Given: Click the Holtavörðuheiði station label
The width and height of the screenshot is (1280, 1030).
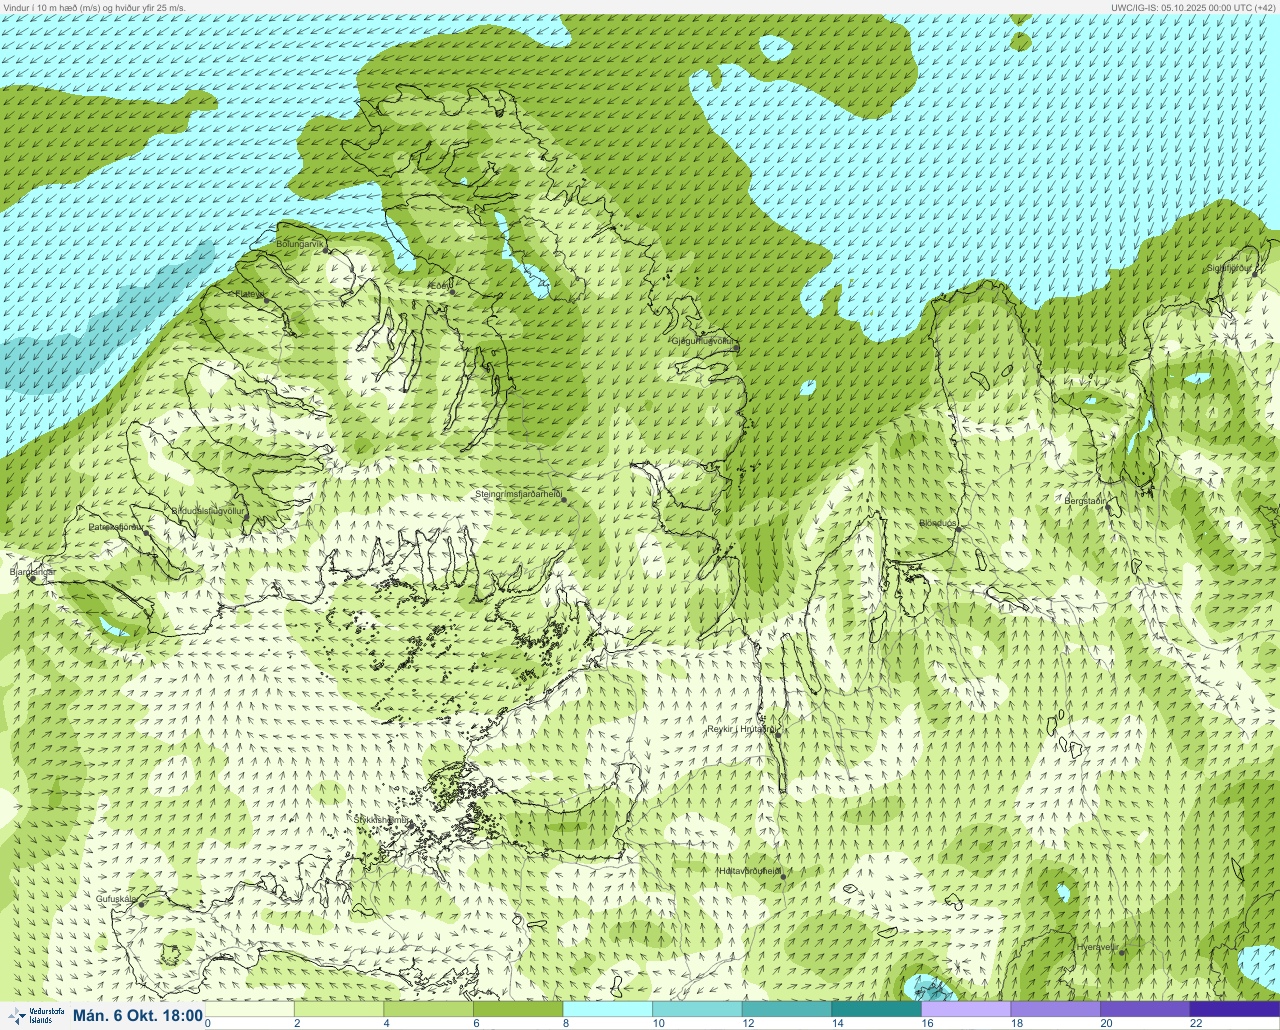Looking at the screenshot, I should [749, 871].
